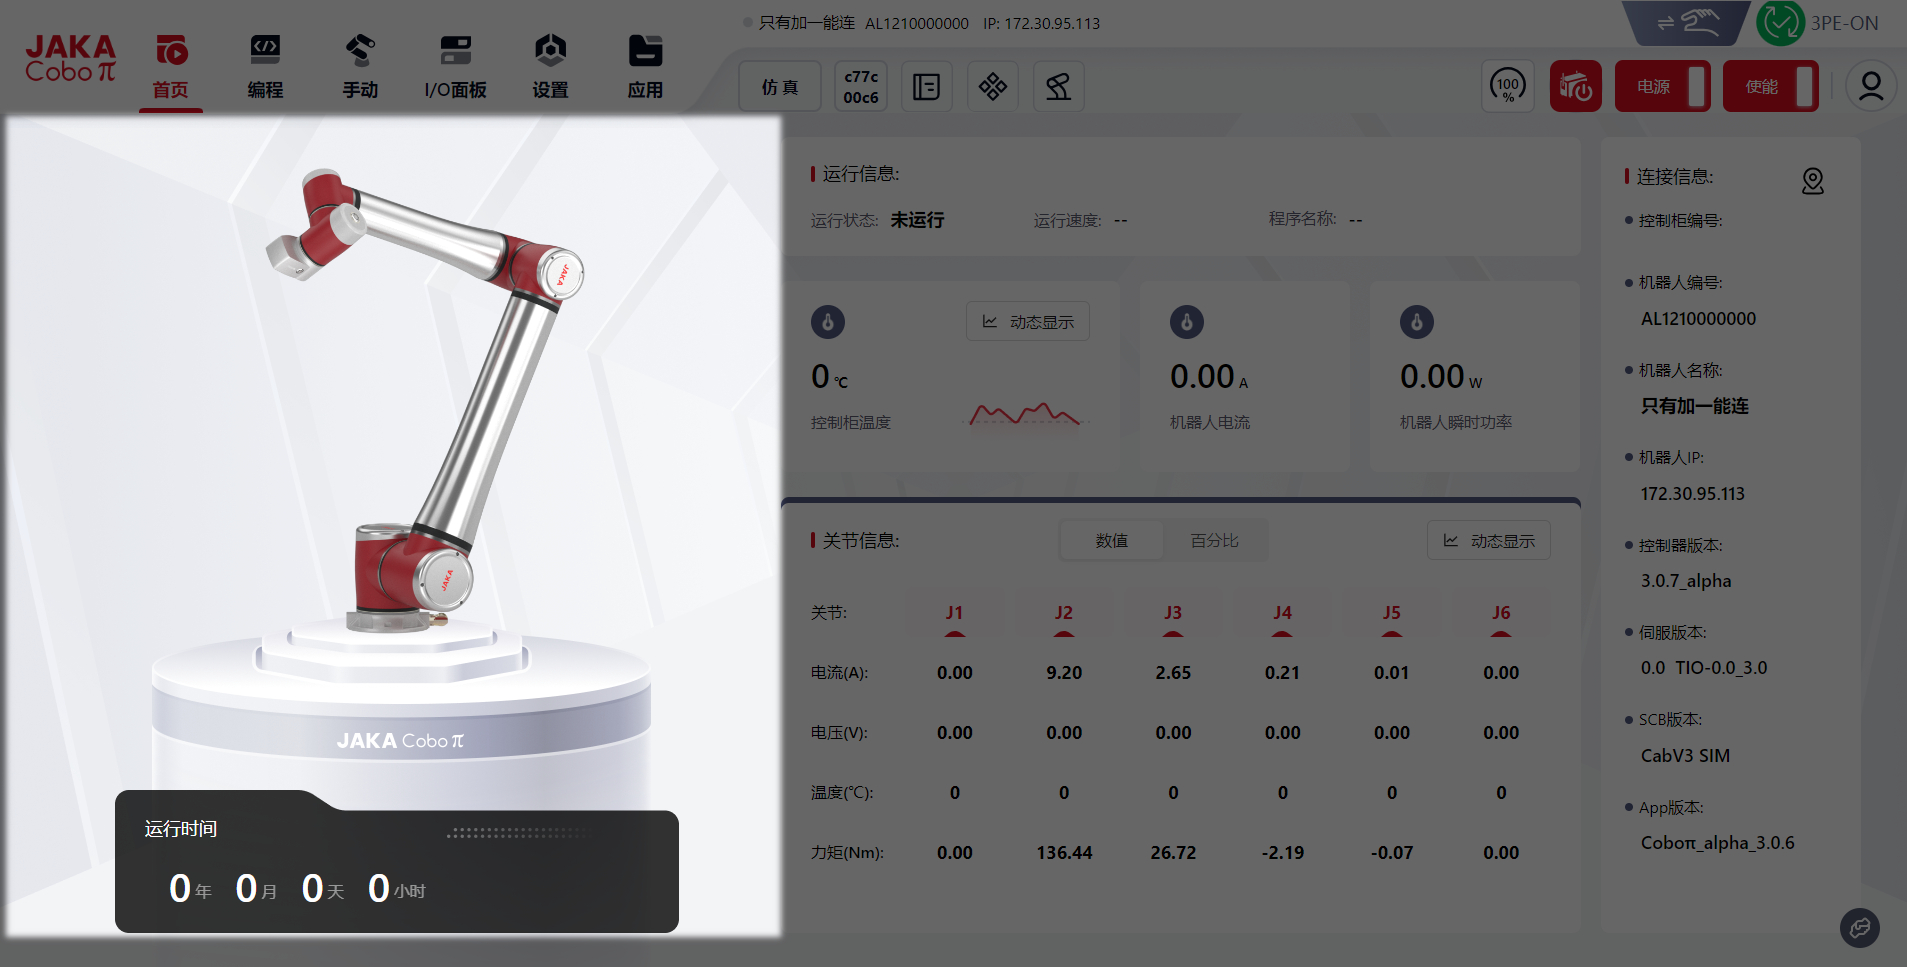Open the 设置 settings page
Viewport: 1907px width, 967px height.
coord(550,67)
